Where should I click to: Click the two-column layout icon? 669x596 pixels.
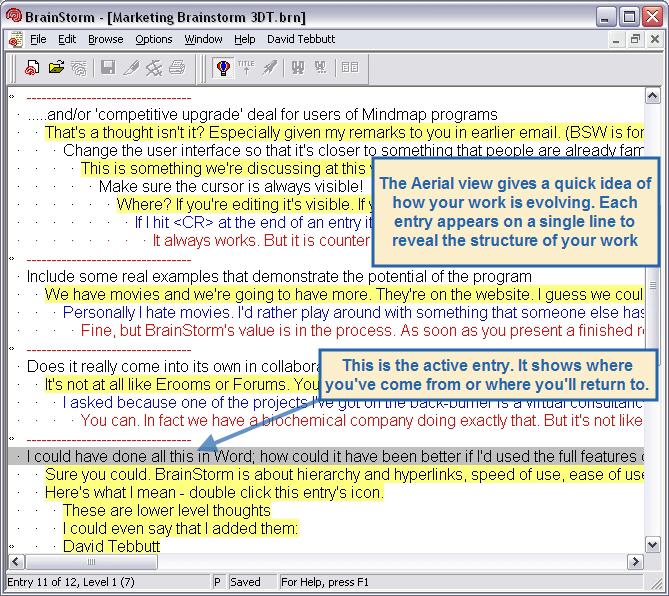(350, 68)
